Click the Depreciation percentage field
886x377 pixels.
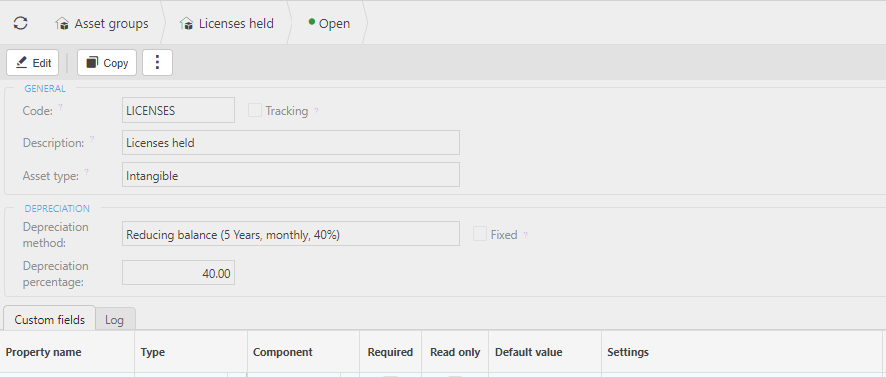coord(179,273)
